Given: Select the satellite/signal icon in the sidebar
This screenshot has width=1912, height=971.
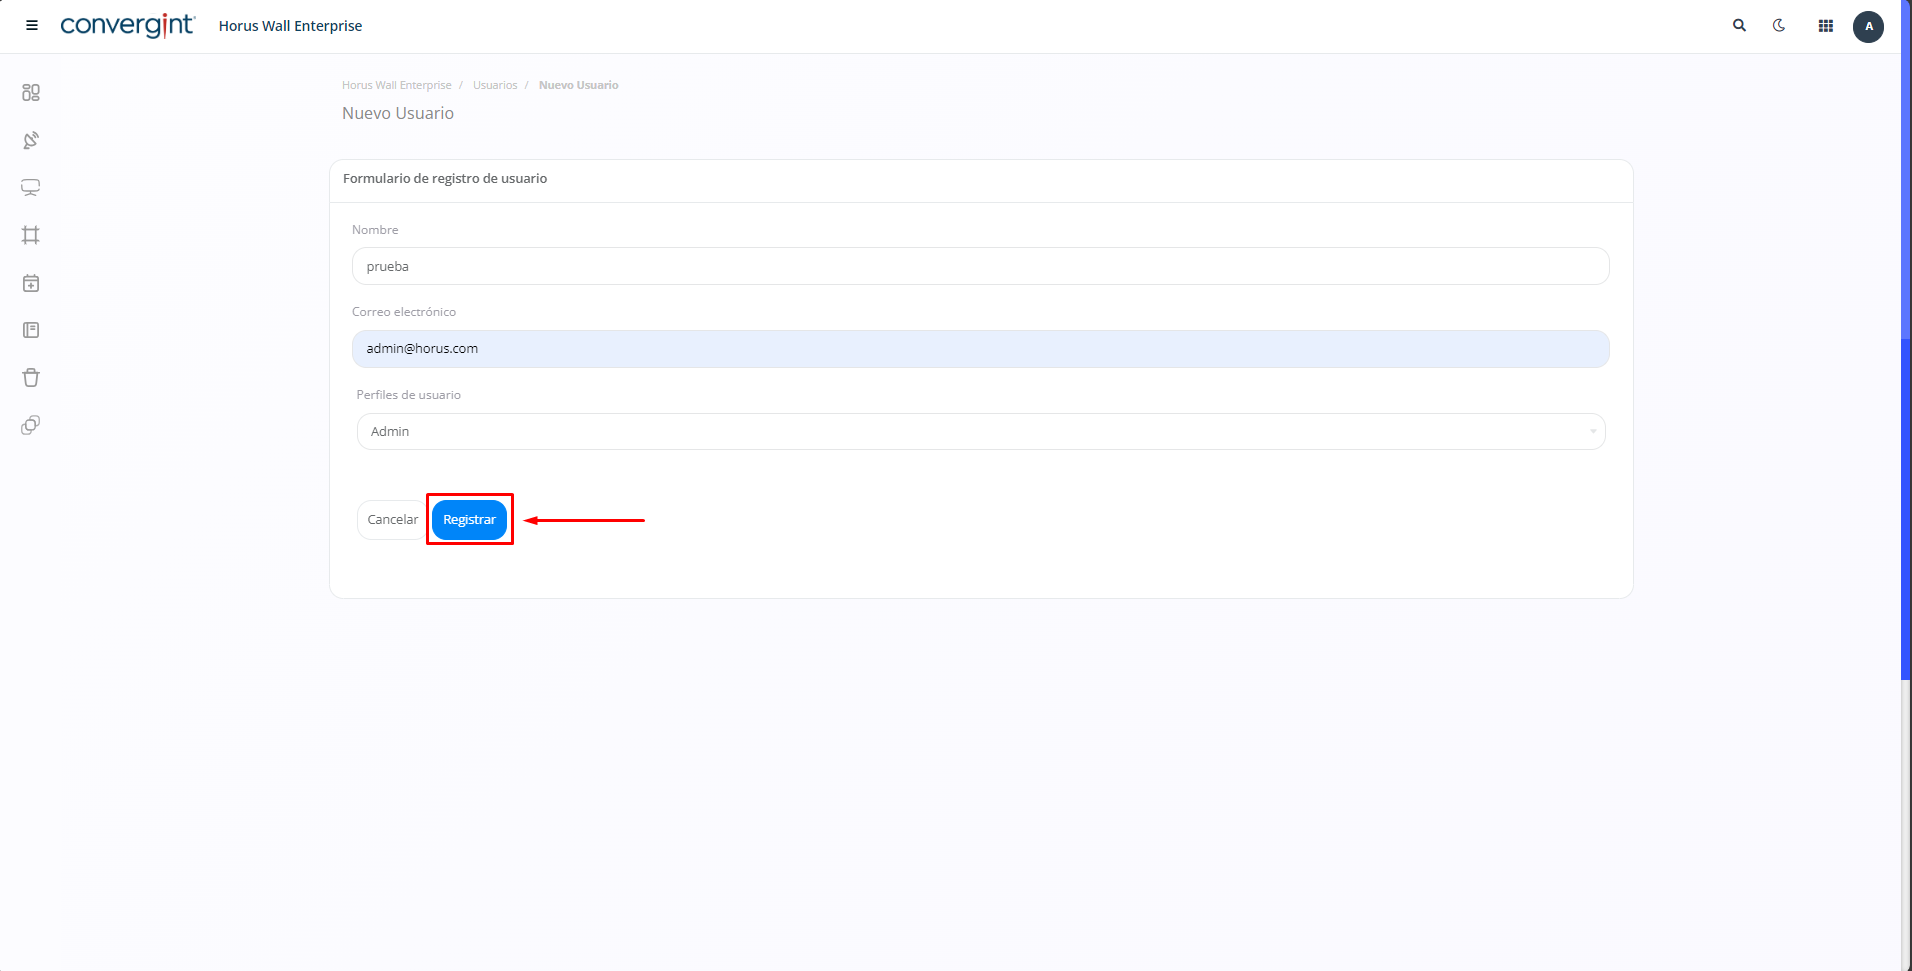Looking at the screenshot, I should coord(31,140).
